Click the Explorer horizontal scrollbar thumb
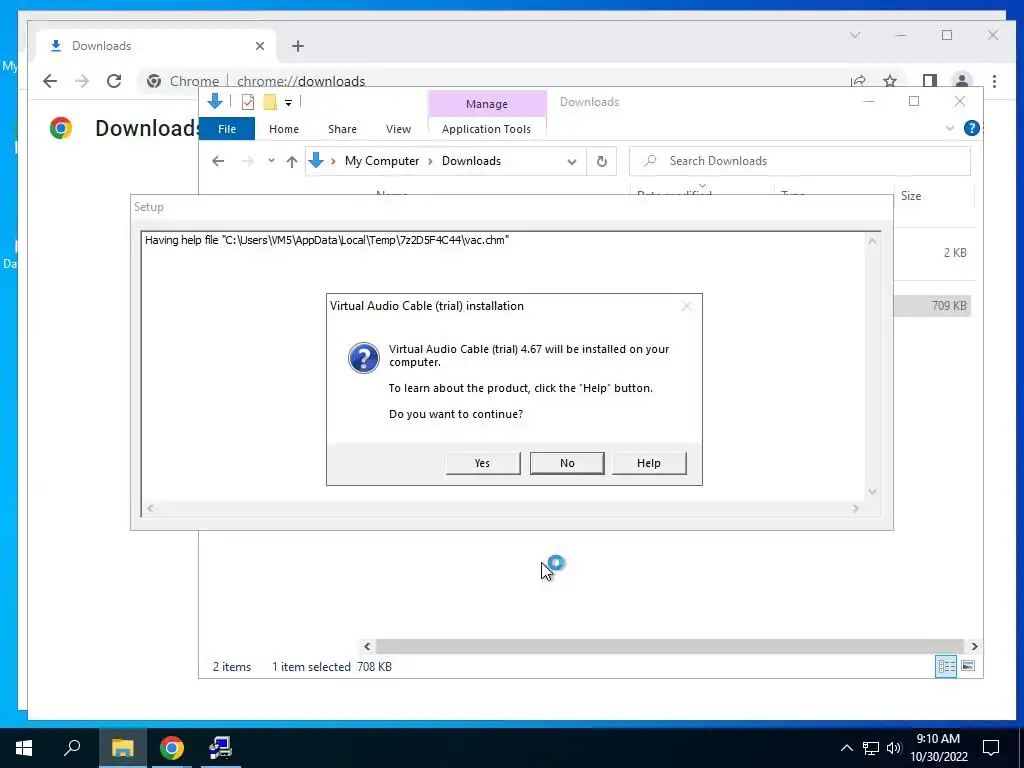The height and width of the screenshot is (768, 1024). click(x=669, y=646)
